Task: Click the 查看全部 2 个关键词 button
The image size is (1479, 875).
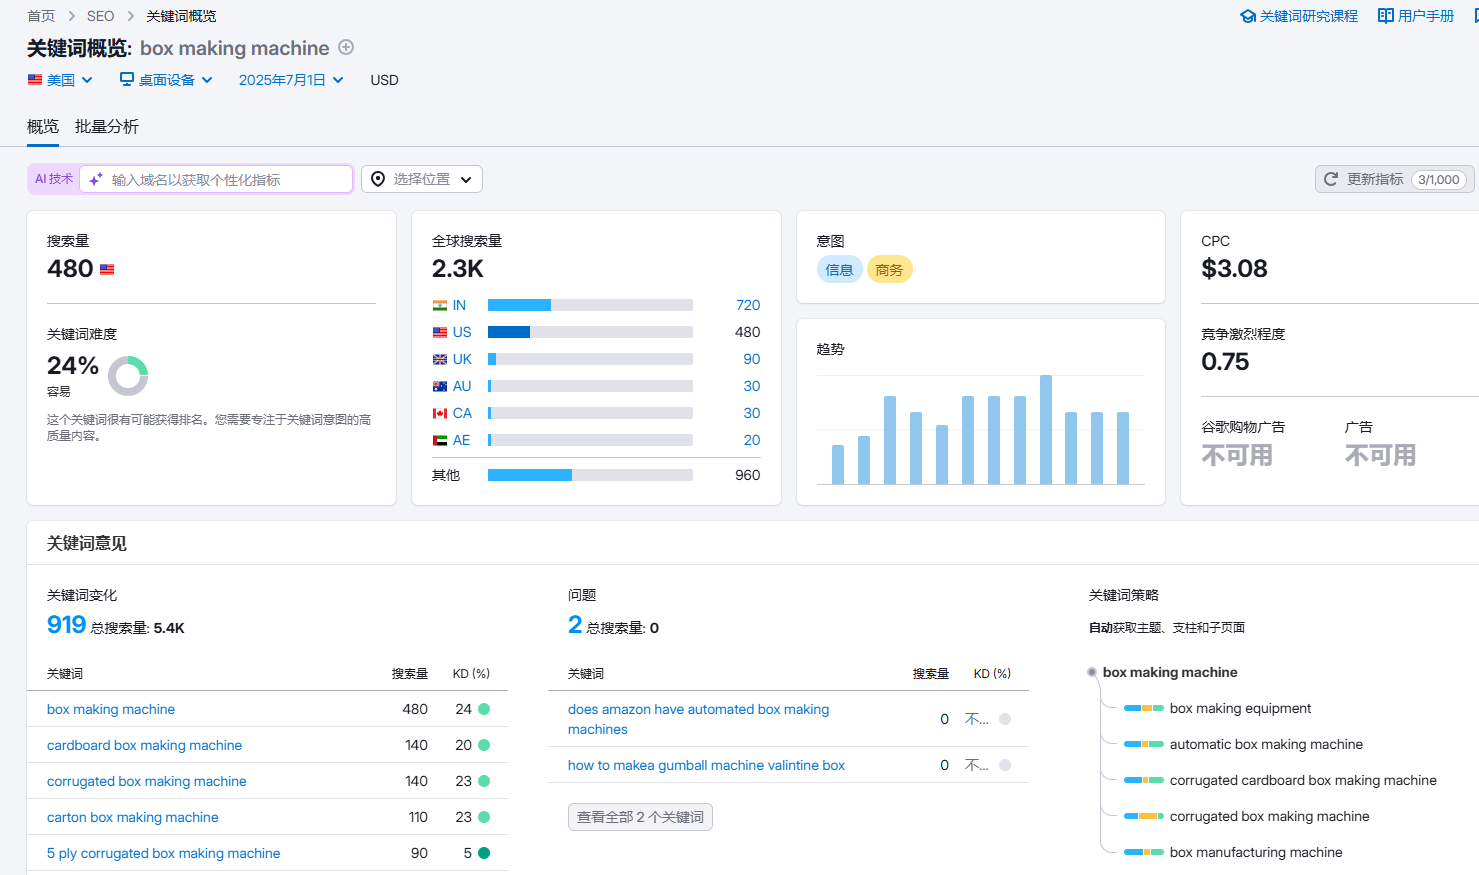Action: [x=640, y=817]
